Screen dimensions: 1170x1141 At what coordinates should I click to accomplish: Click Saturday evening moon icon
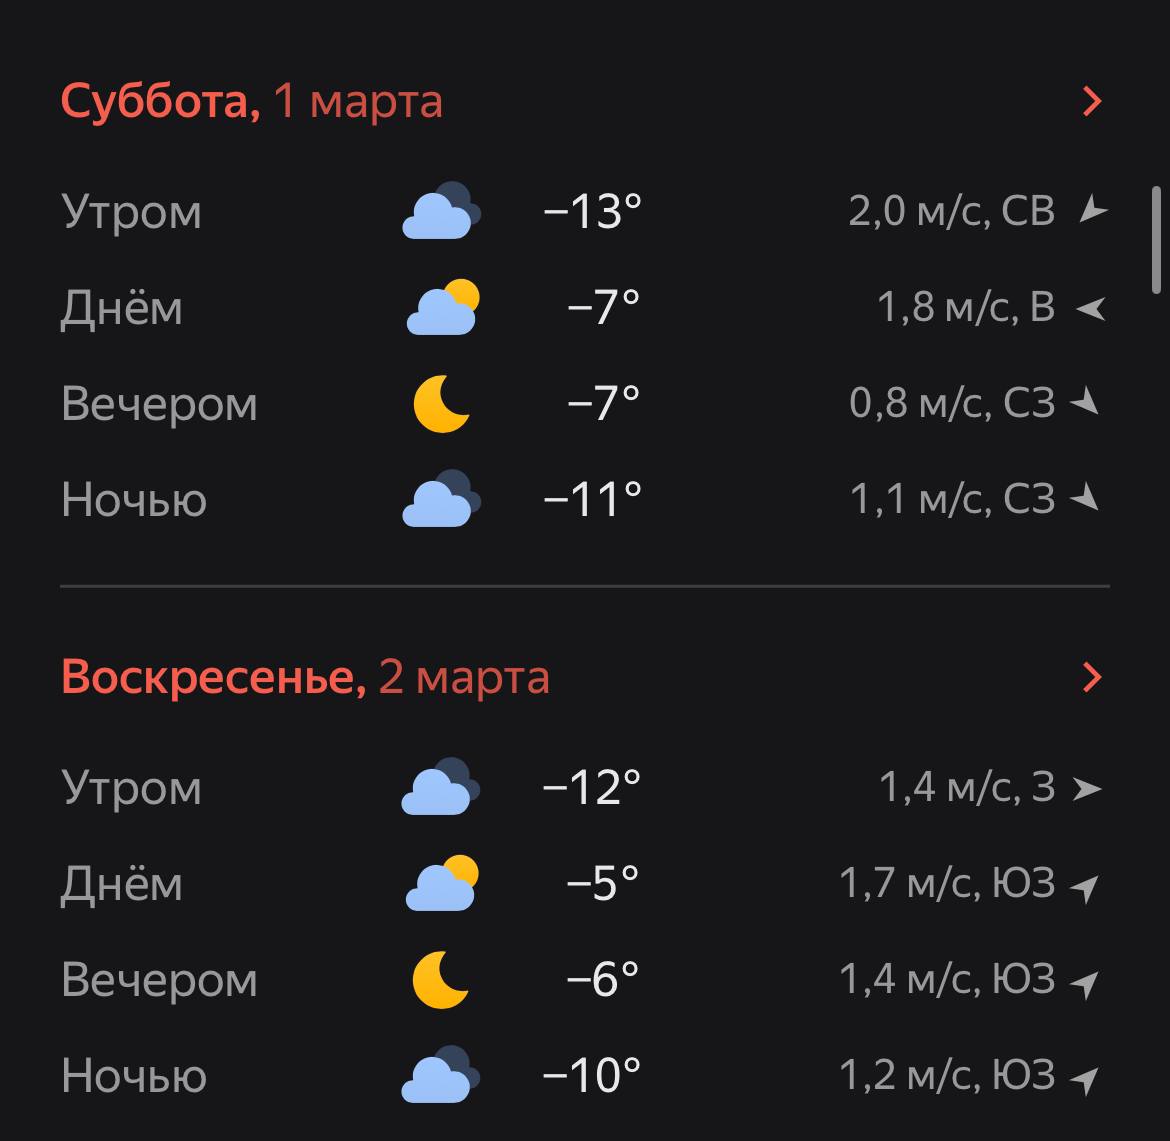[441, 403]
